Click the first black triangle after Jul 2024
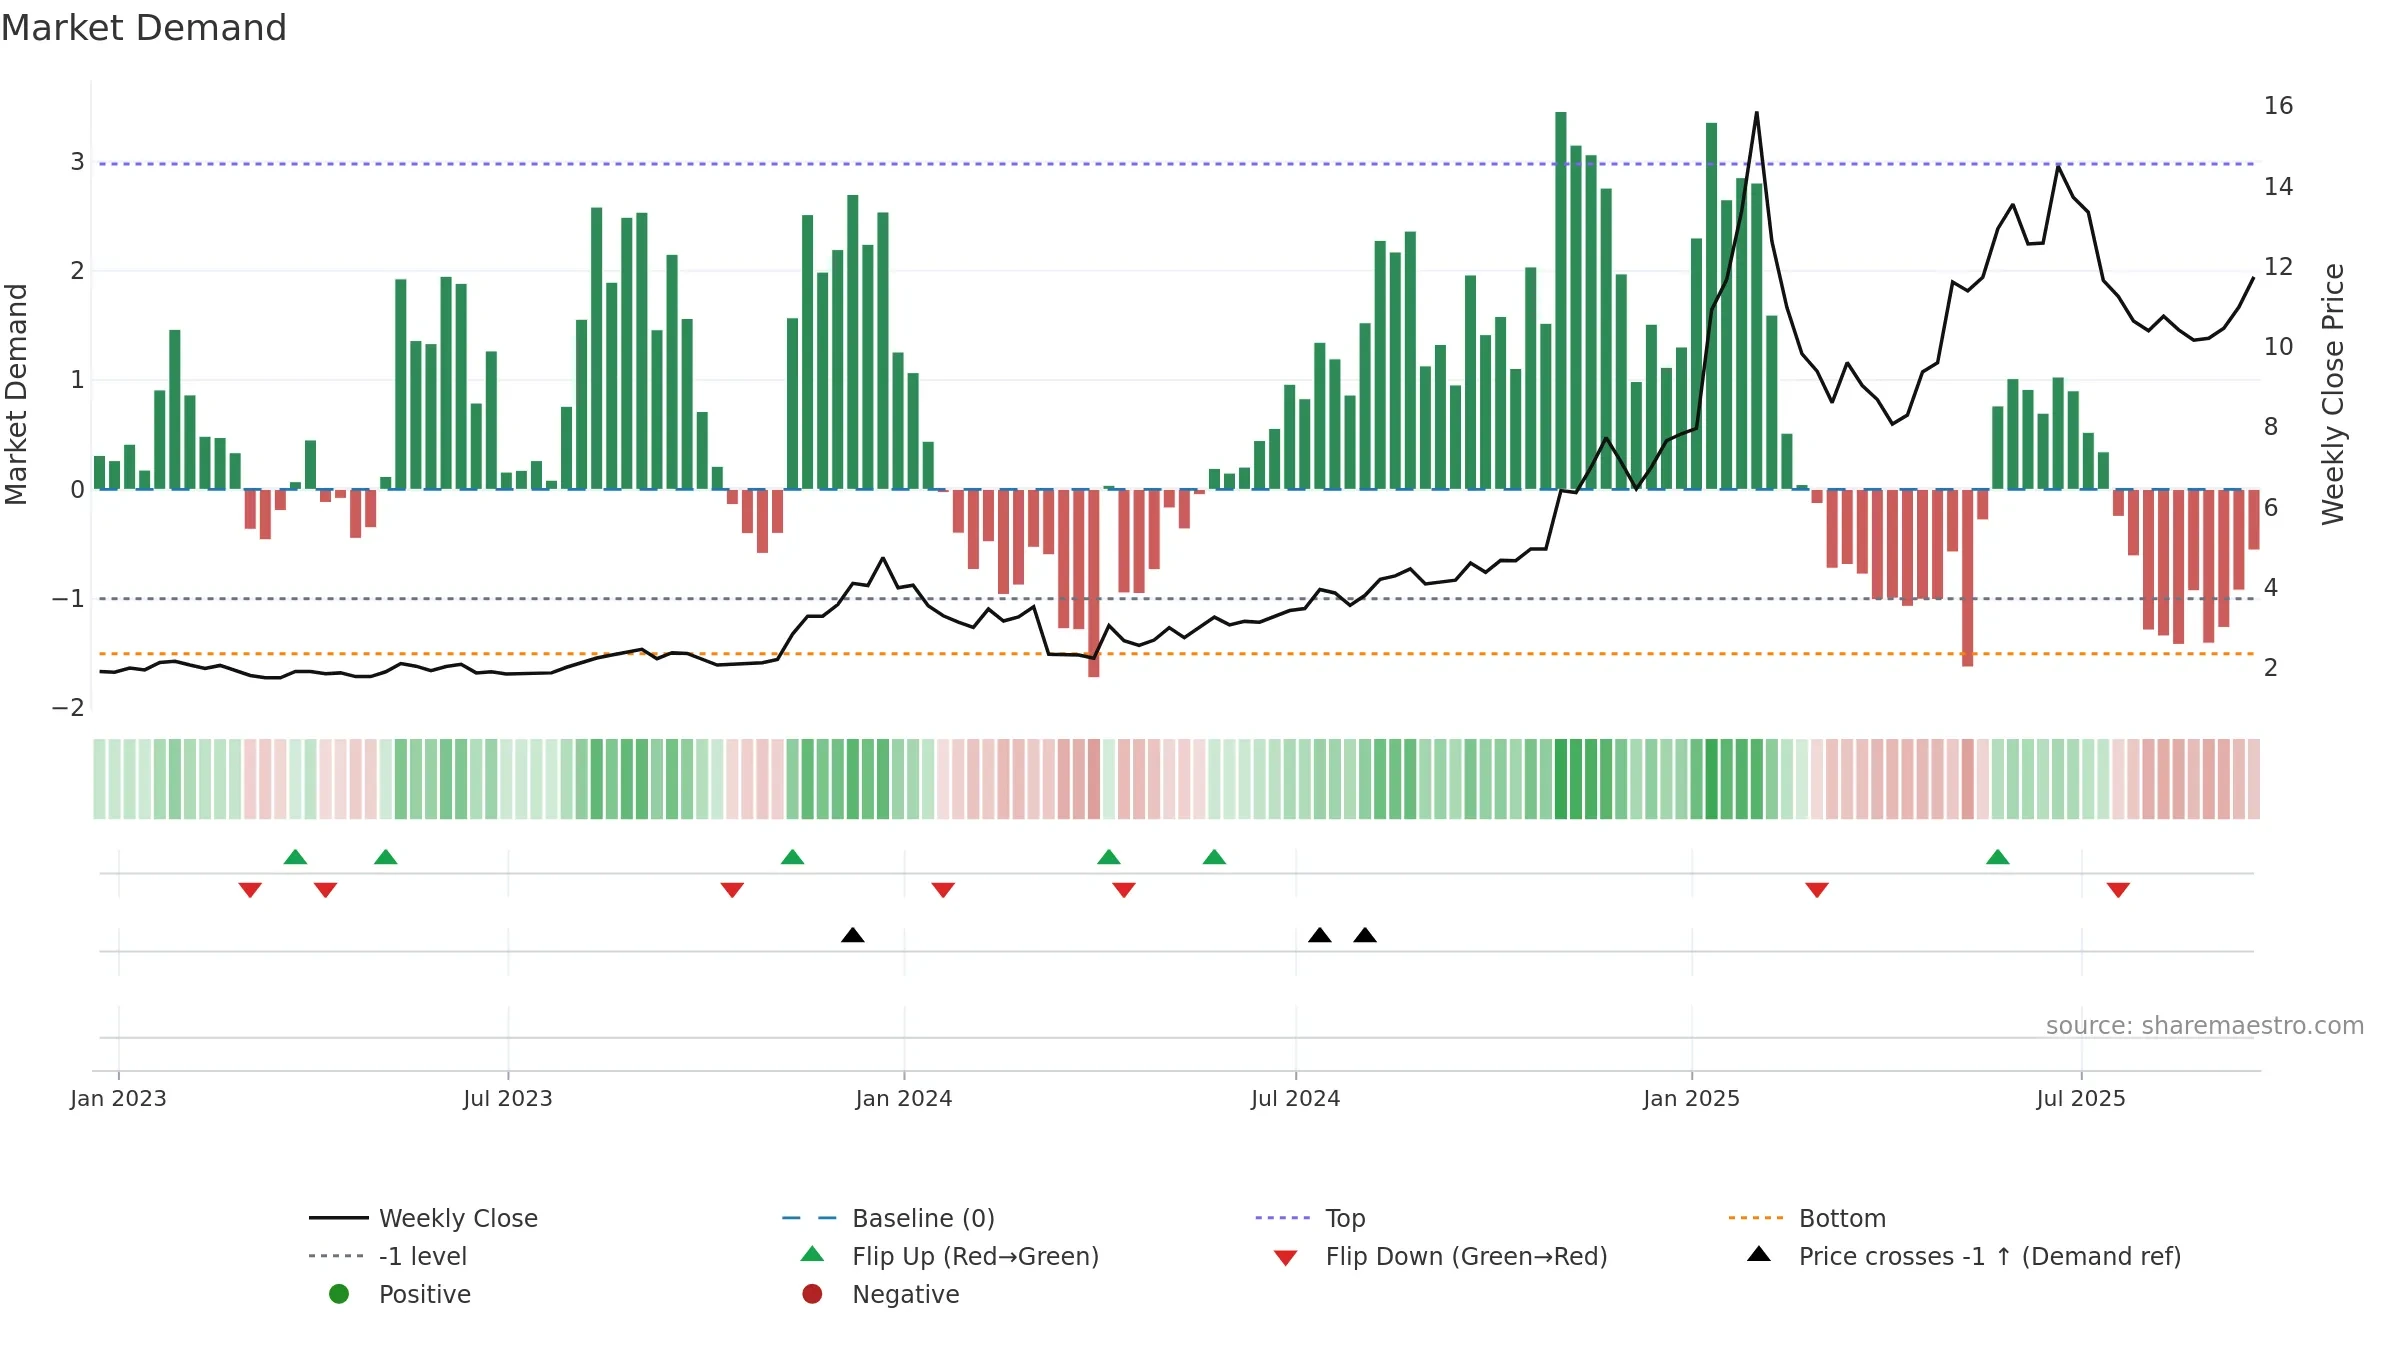 tap(1320, 935)
